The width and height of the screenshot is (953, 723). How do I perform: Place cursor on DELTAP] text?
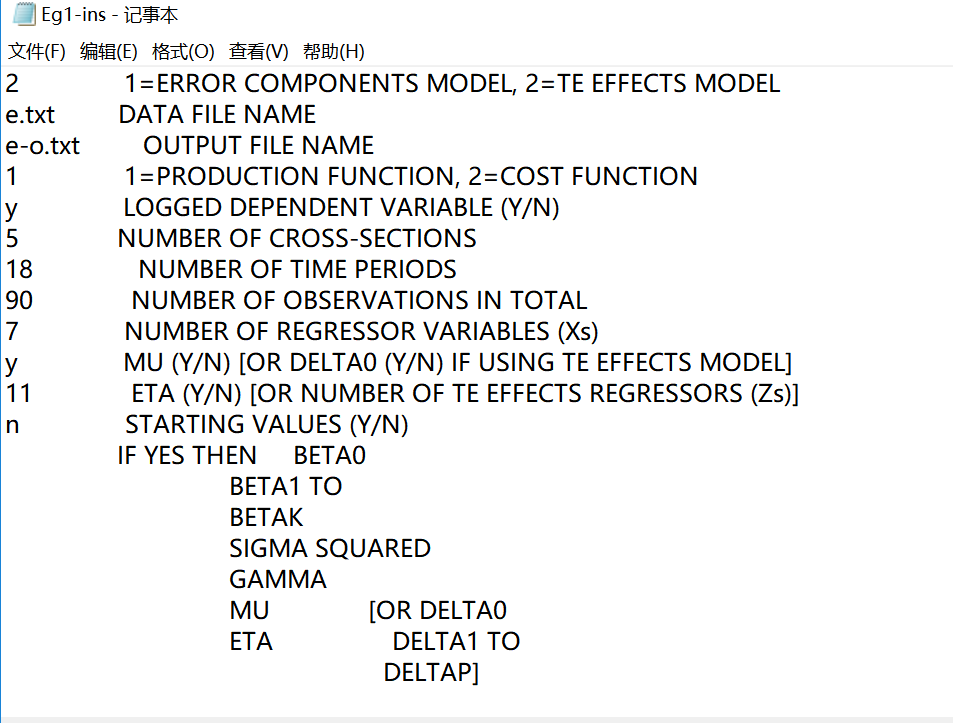tap(431, 673)
